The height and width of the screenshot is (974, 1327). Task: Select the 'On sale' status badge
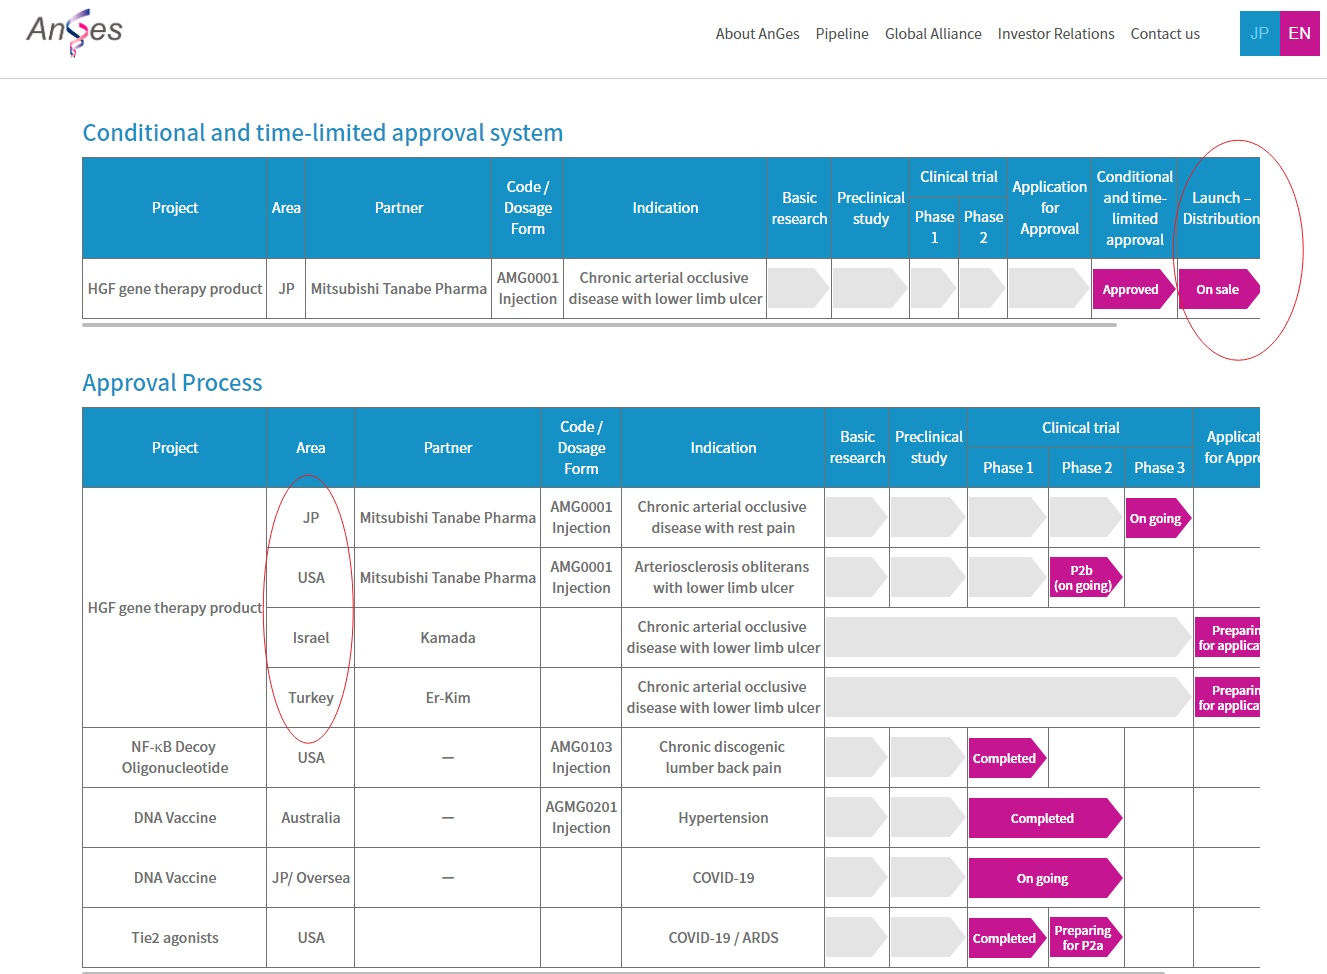1219,289
